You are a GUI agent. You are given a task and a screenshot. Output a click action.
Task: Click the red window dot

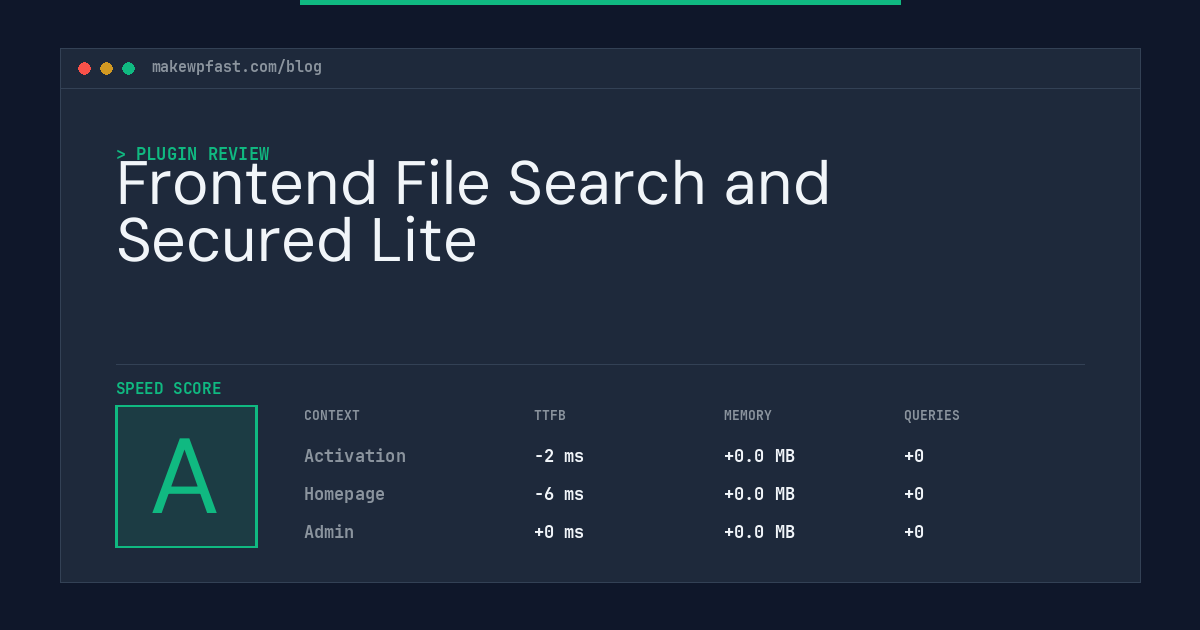[84, 68]
